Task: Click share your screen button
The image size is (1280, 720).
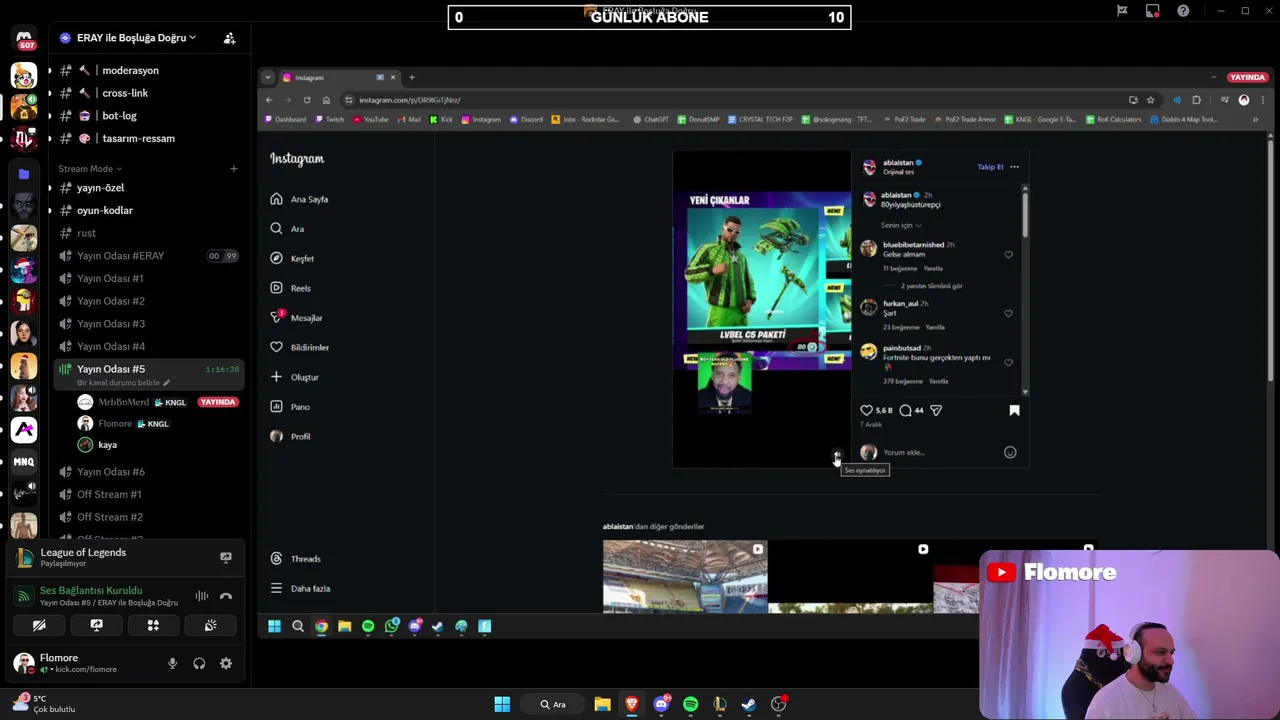Action: [96, 625]
